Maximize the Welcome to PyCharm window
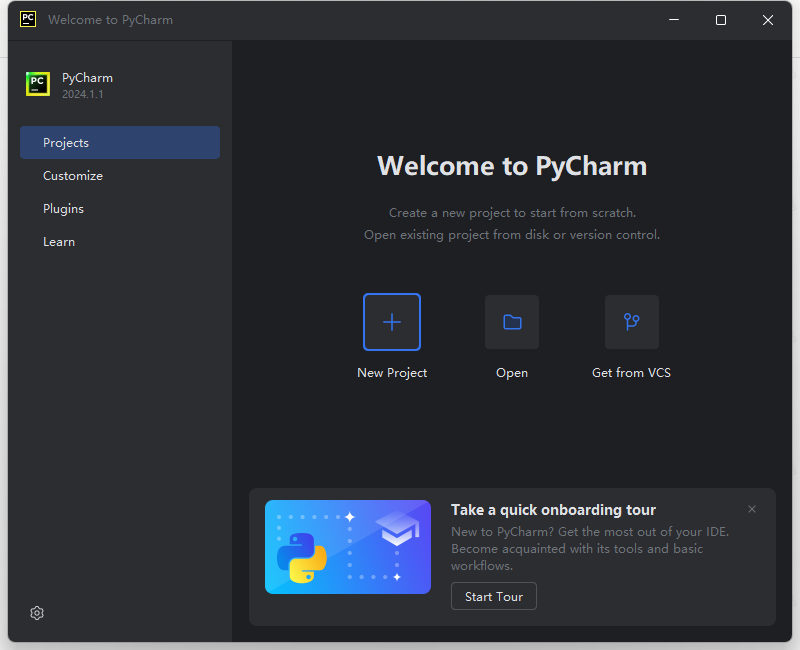 click(721, 20)
